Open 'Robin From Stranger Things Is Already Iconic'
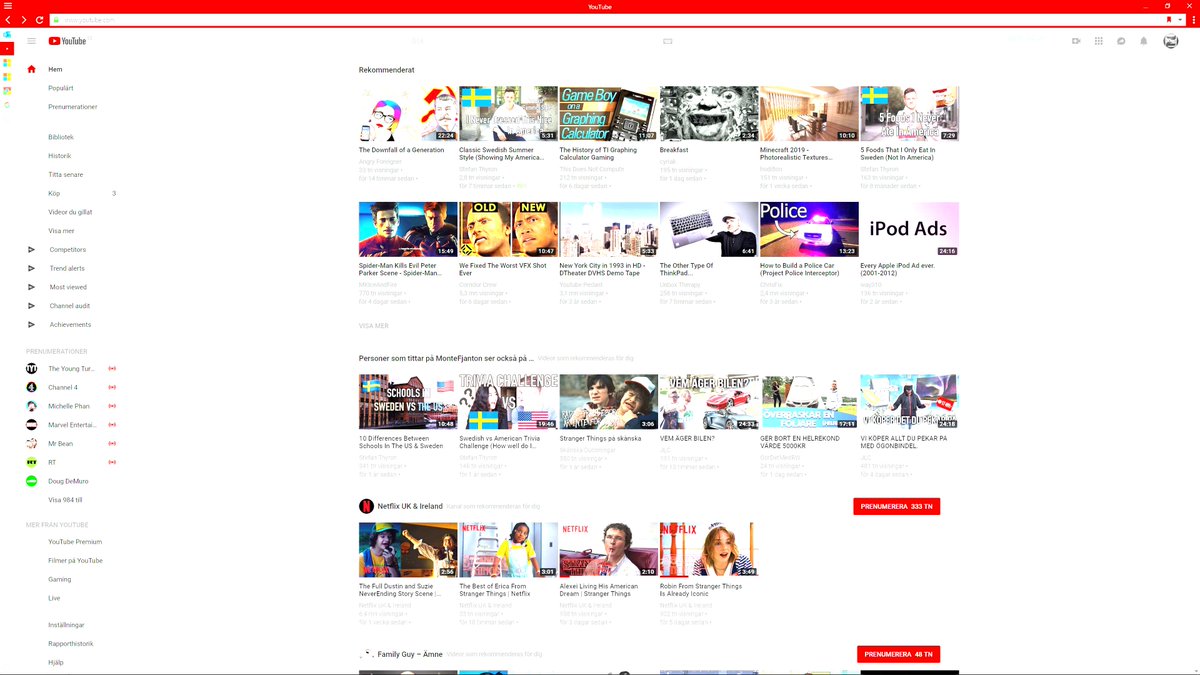This screenshot has width=1200, height=675. pos(701,590)
